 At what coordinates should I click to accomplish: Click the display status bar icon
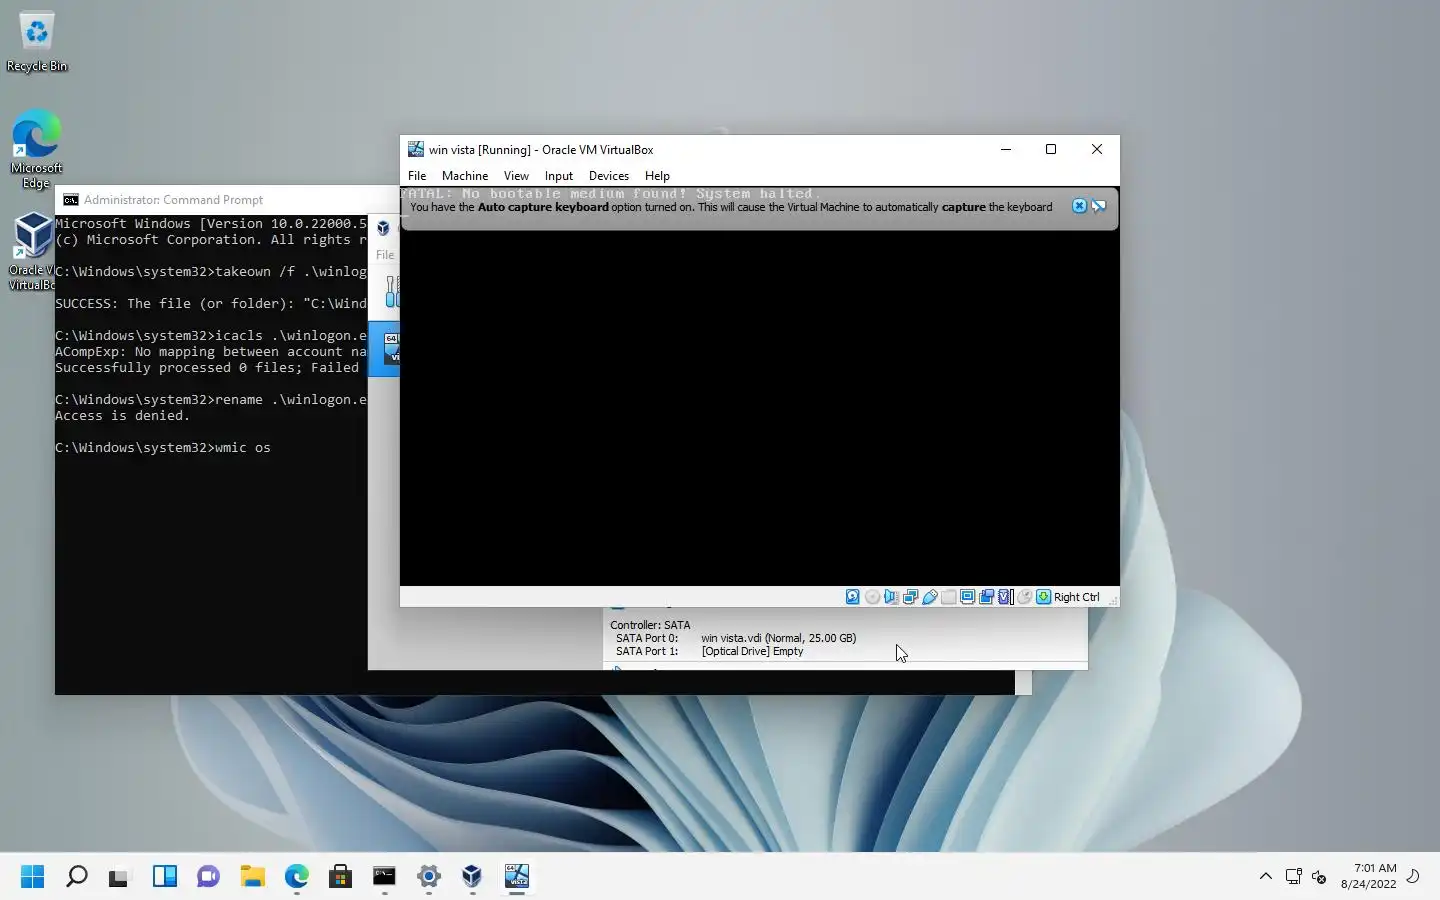tap(967, 597)
